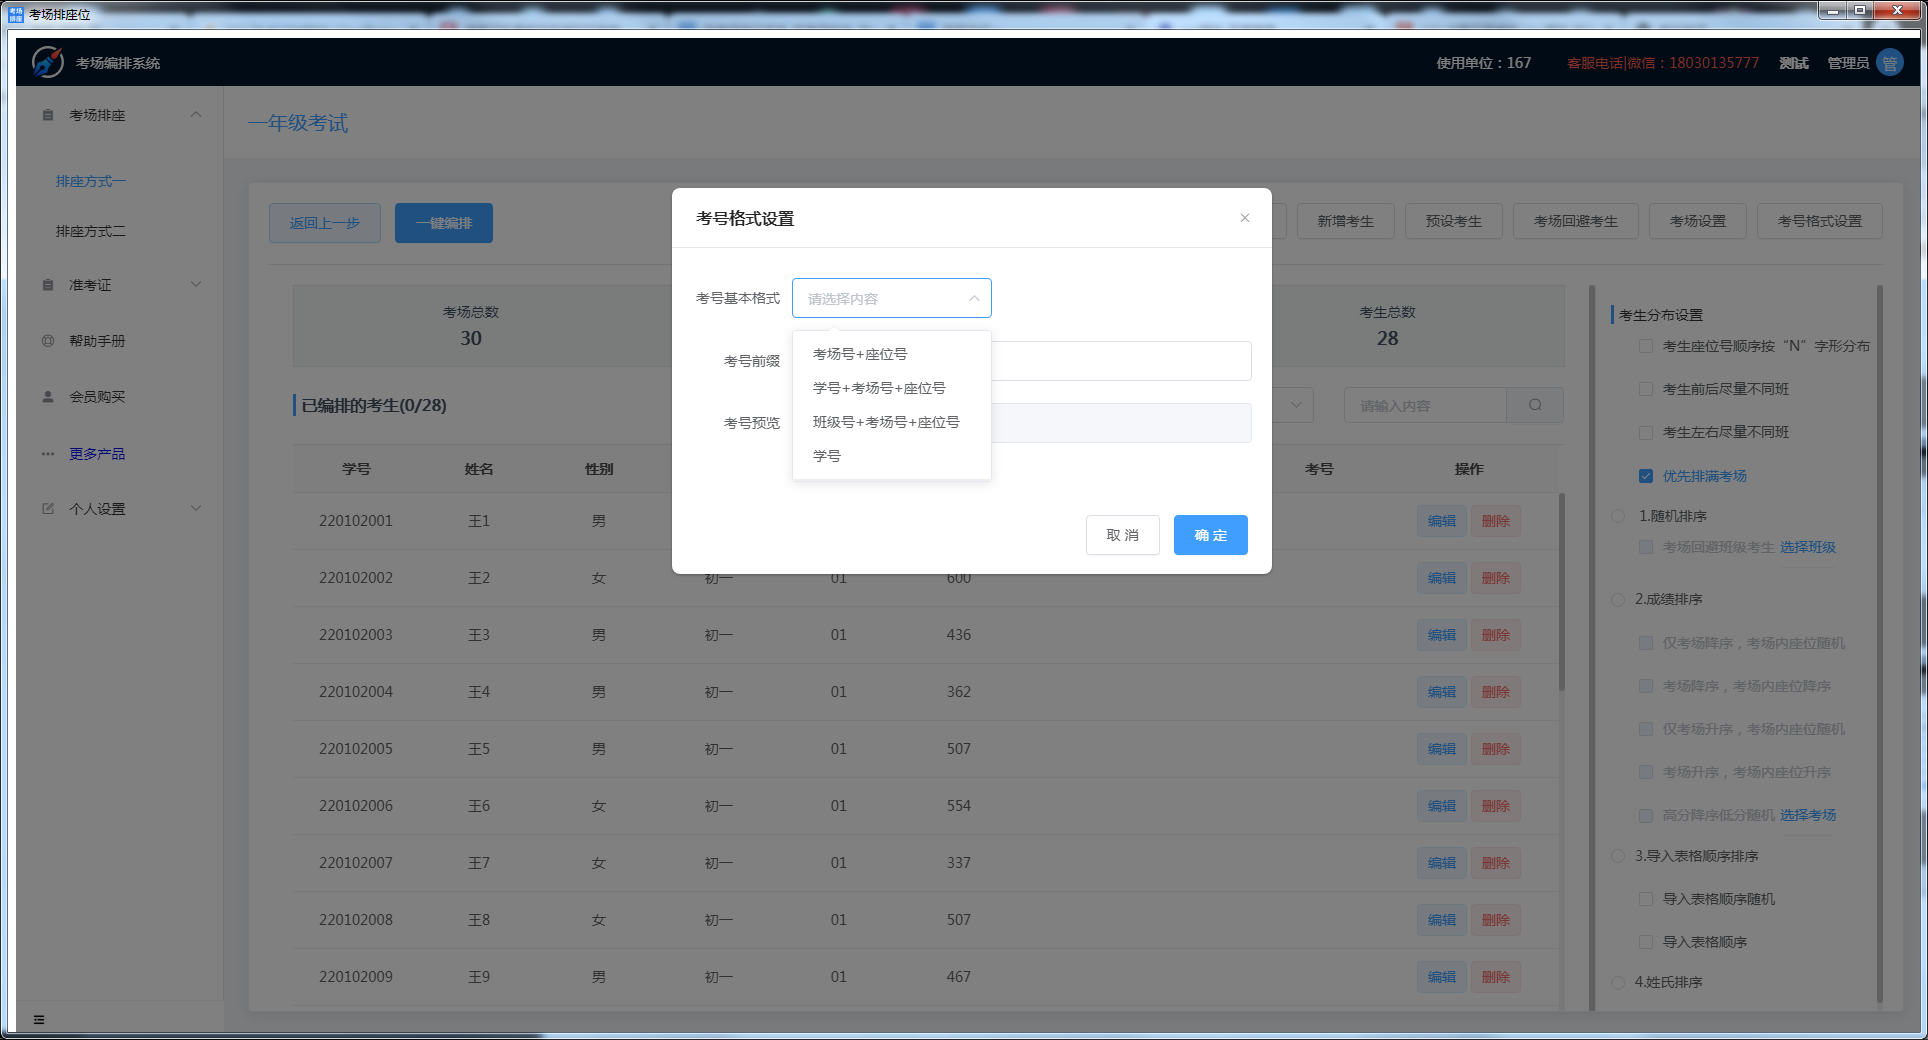The height and width of the screenshot is (1040, 1928).
Task: Click the 考场设置 button
Action: coord(1698,221)
